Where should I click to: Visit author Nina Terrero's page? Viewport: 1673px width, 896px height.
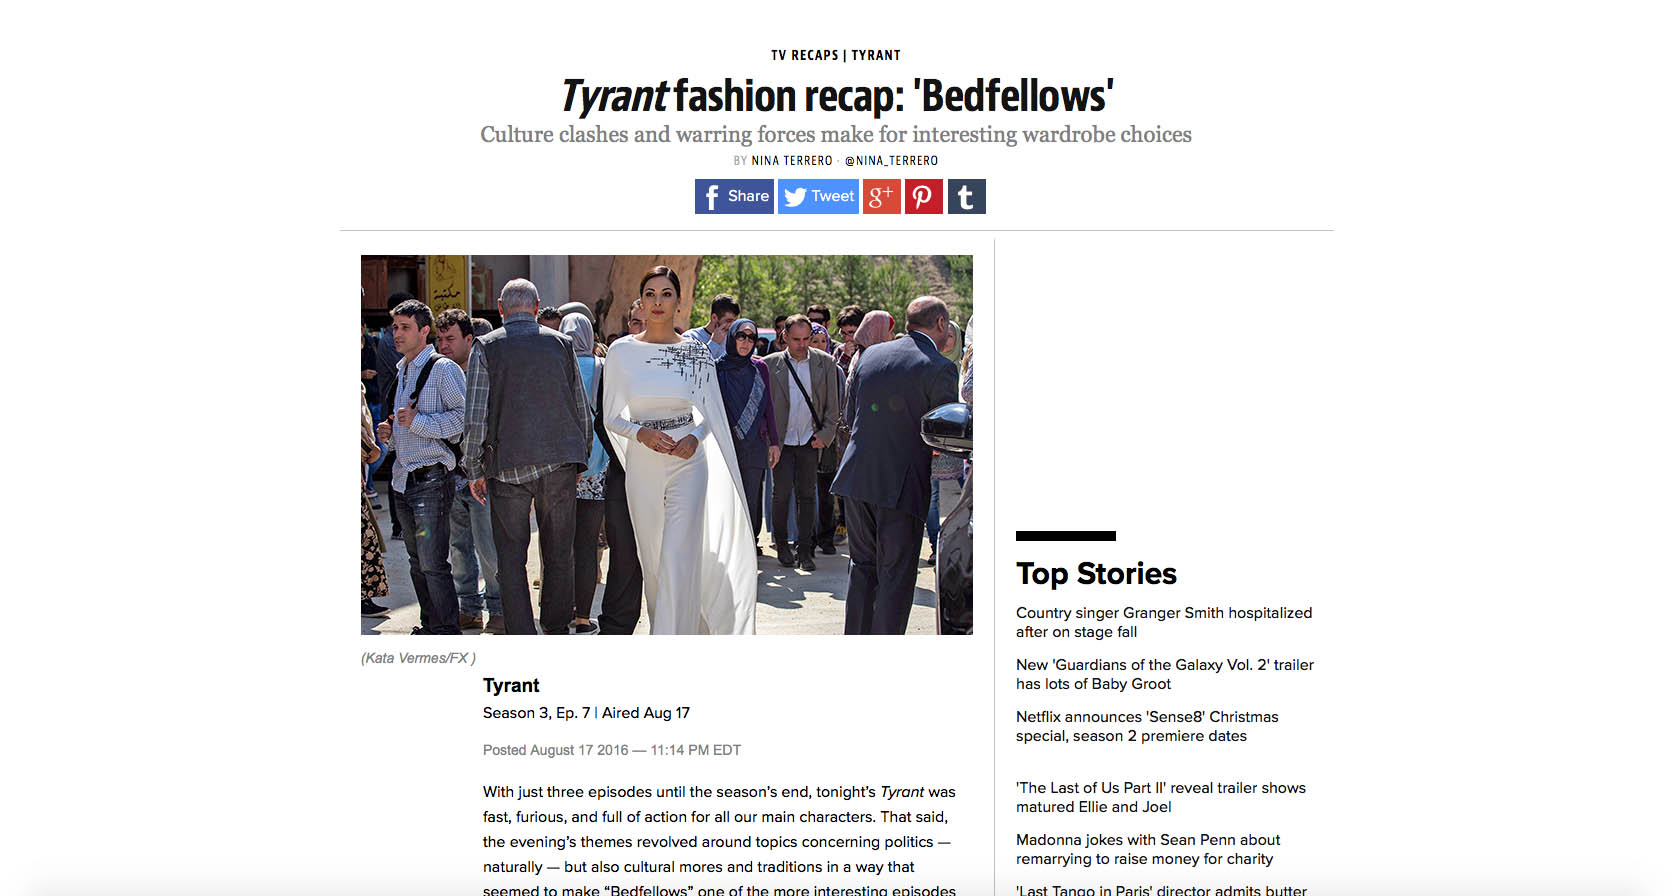(x=792, y=160)
